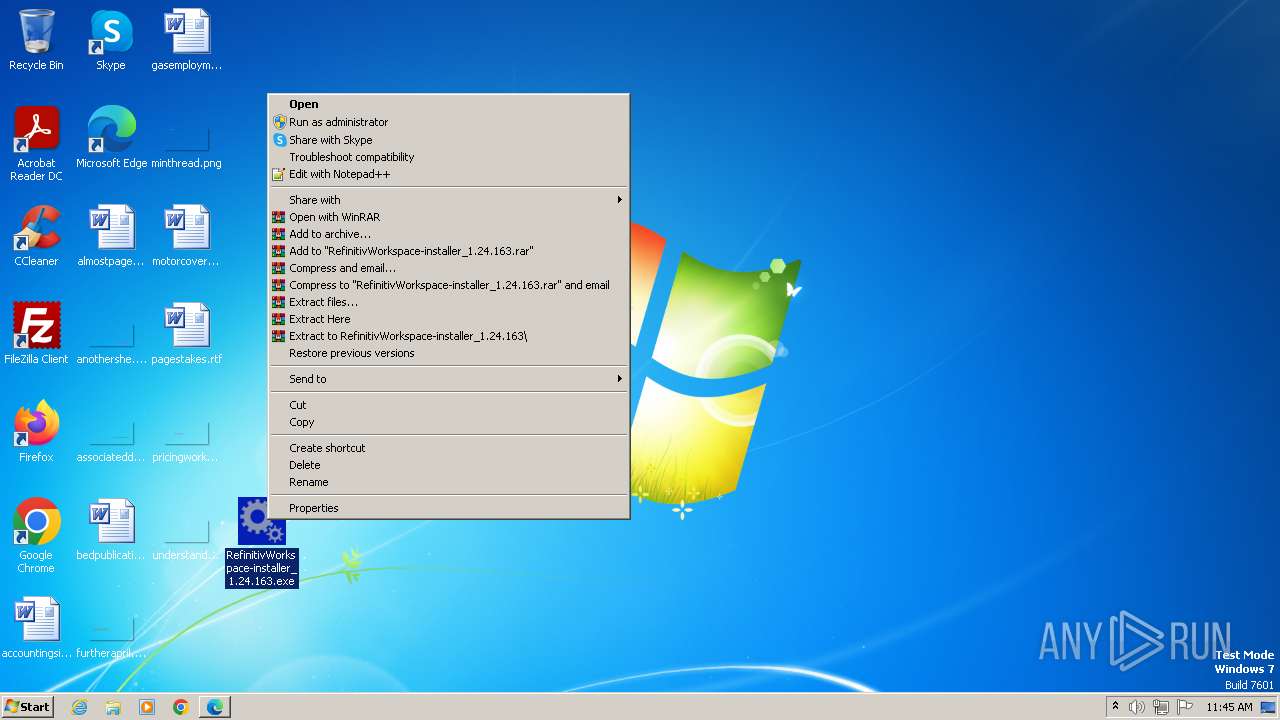Select the RefinitivWorkspace-installer exe icon
Screen dimensions: 1280x720
click(x=261, y=542)
